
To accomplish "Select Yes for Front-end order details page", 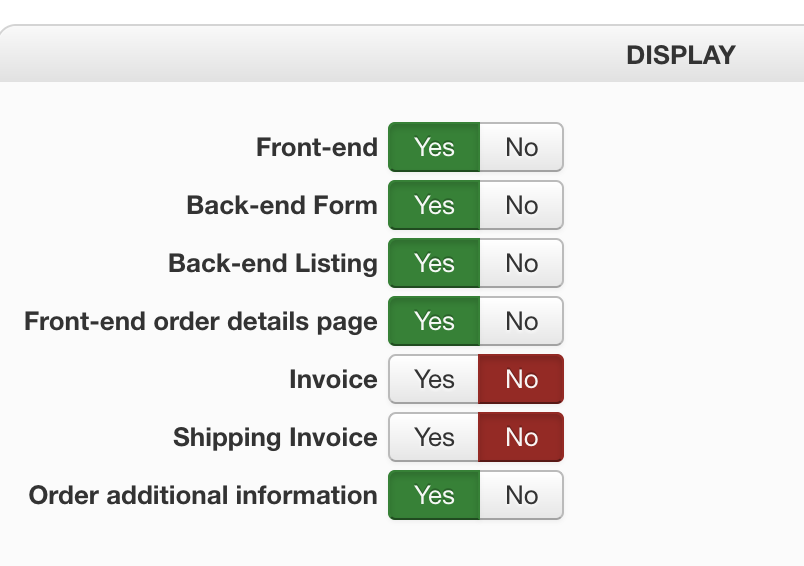I will pyautogui.click(x=434, y=321).
